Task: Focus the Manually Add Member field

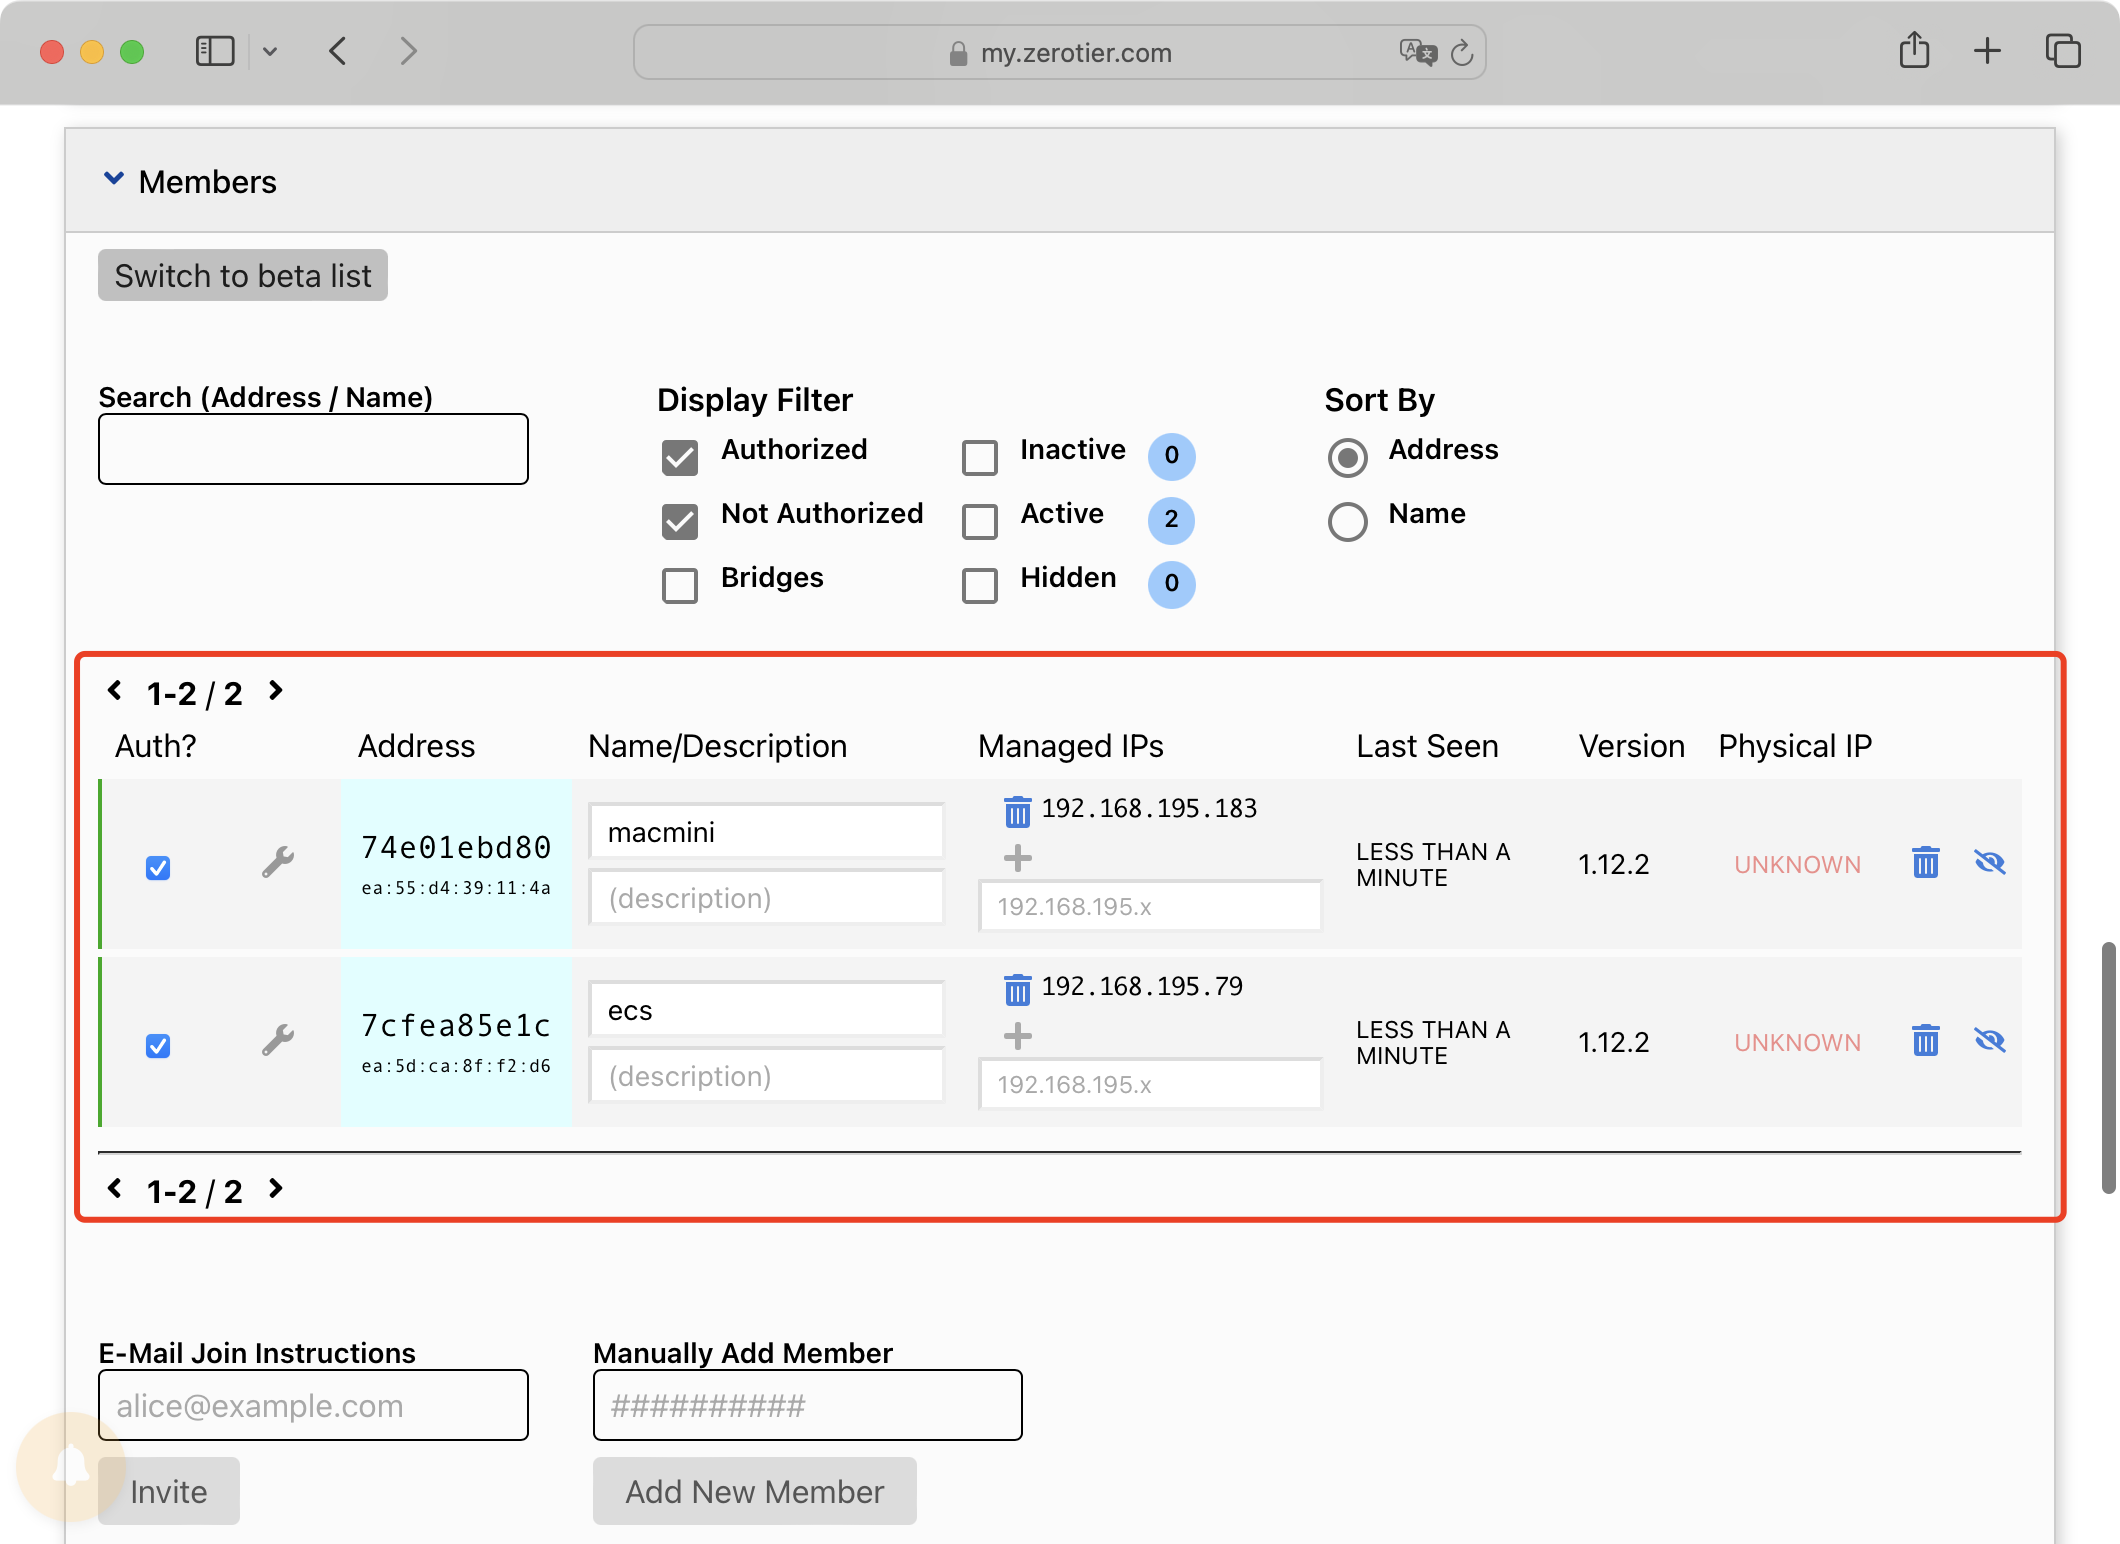Action: [808, 1405]
